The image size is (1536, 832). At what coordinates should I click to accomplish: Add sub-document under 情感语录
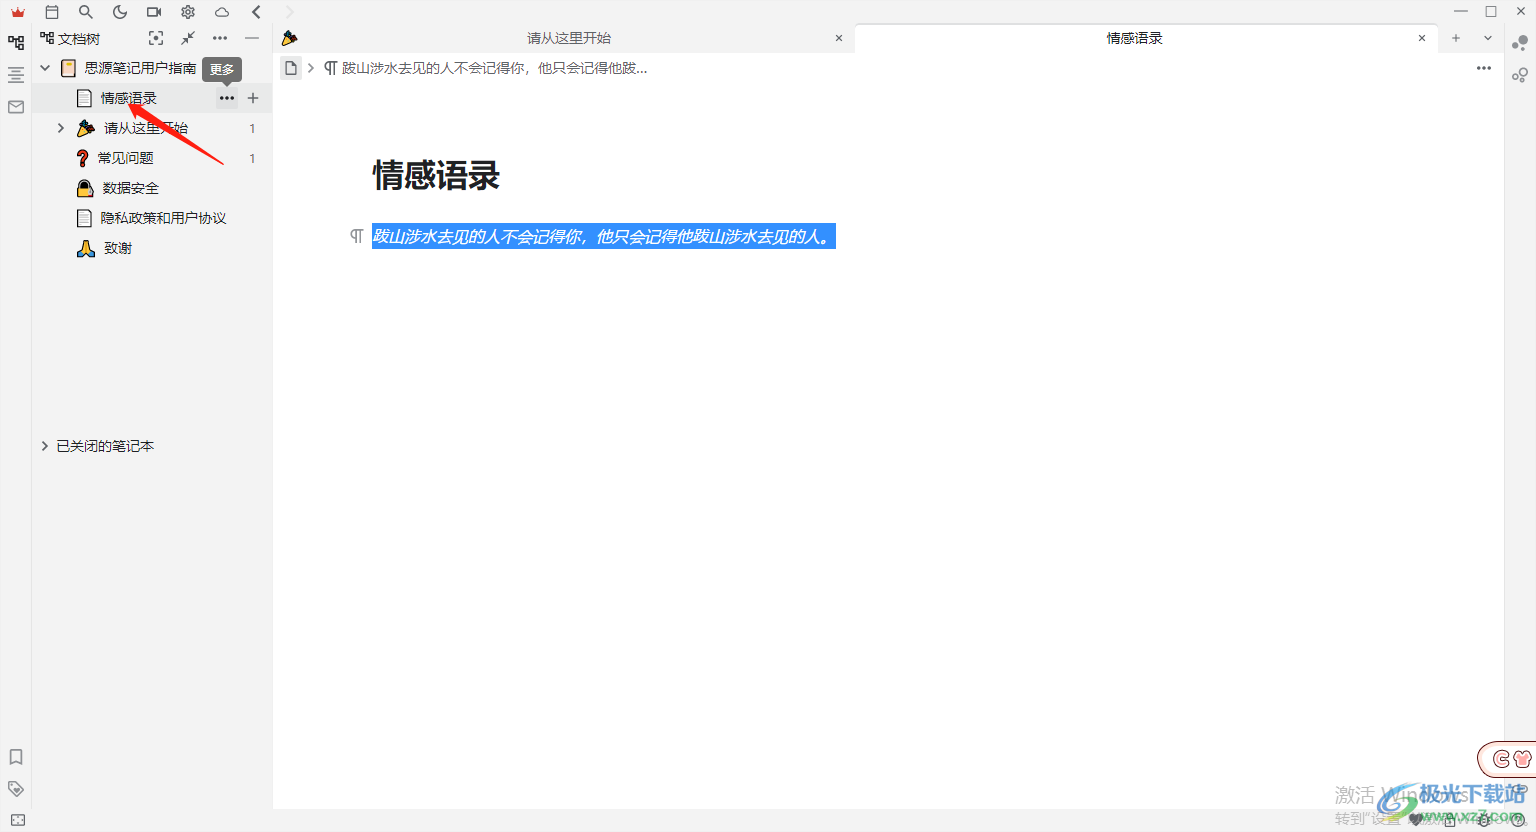pyautogui.click(x=253, y=98)
